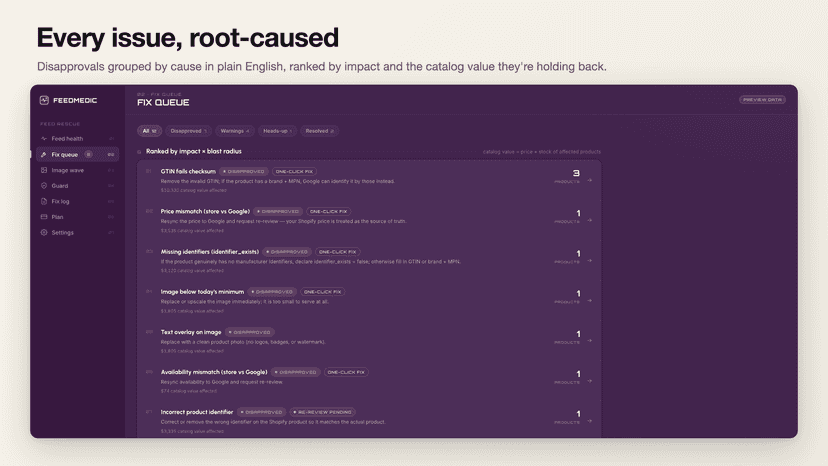The width and height of the screenshot is (828, 466).
Task: Open Settings with the gear icon
Action: (77, 232)
